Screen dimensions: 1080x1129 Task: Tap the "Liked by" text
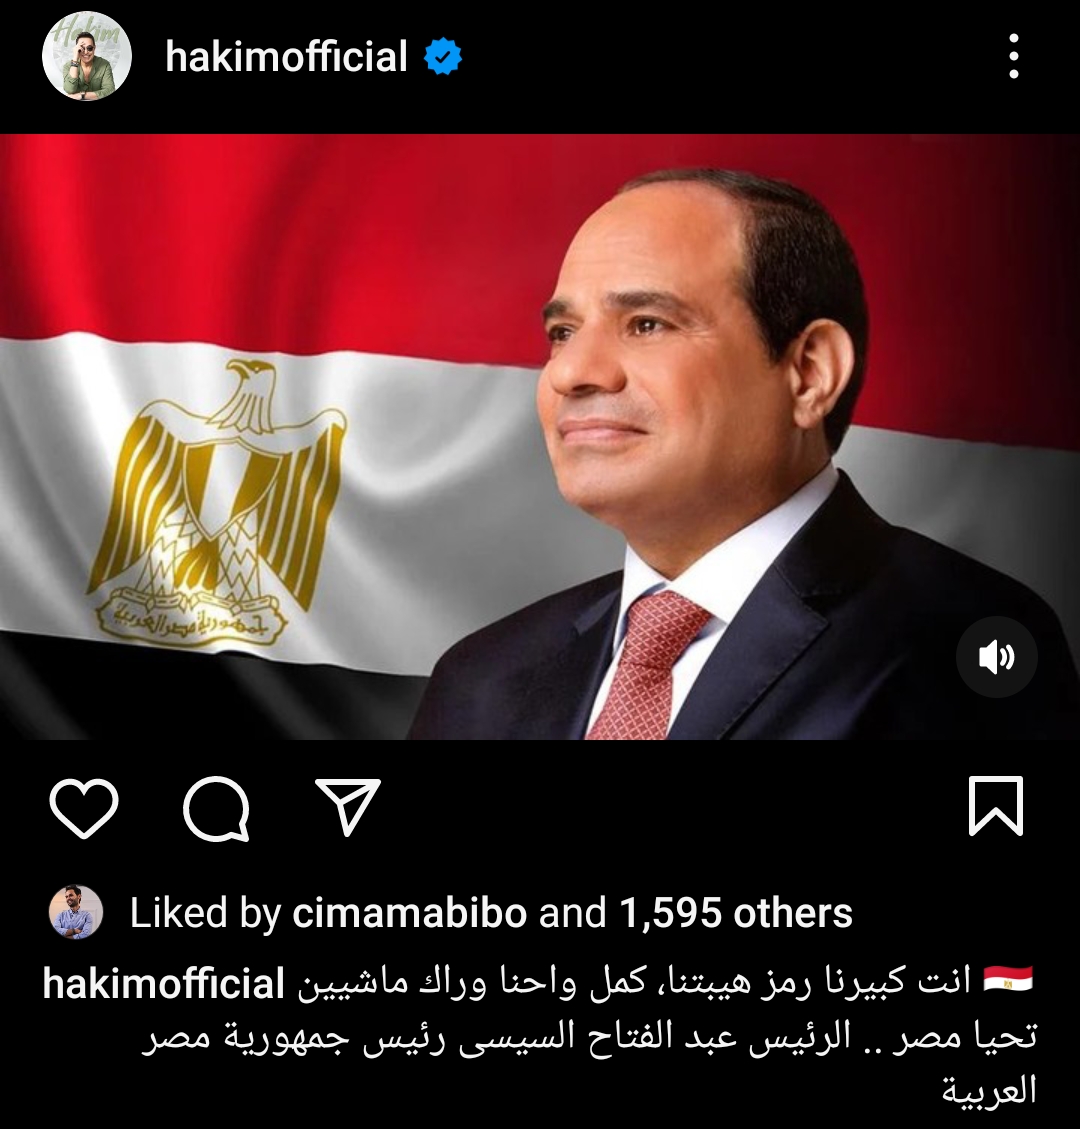pos(204,913)
